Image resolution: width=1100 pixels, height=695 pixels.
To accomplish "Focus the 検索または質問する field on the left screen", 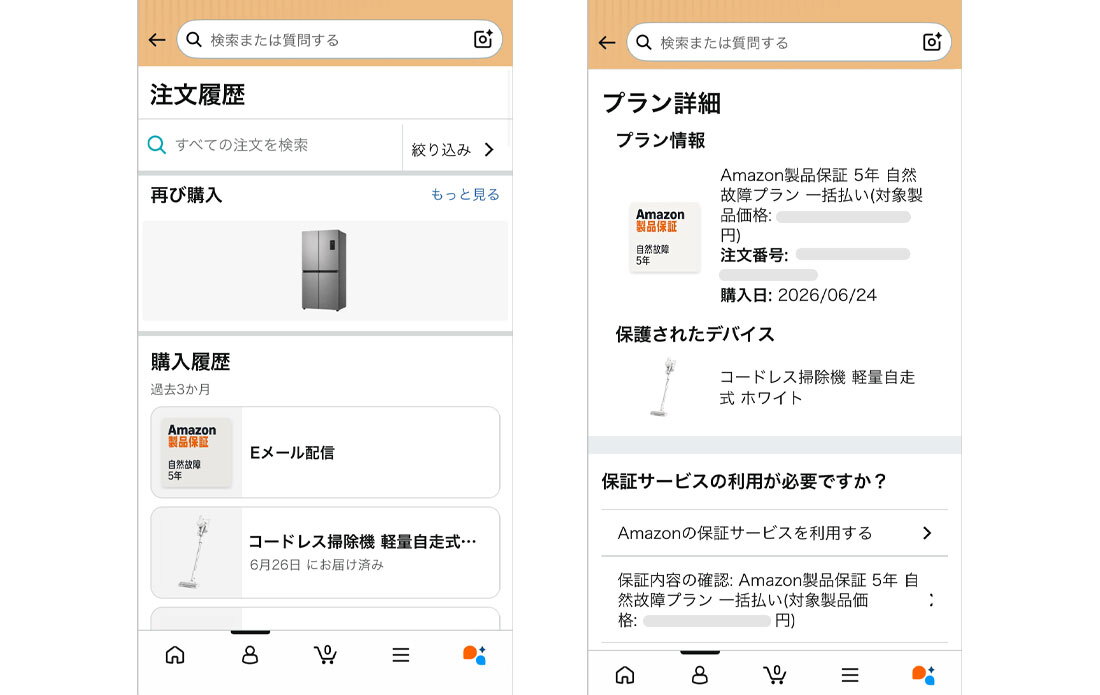I will pos(340,39).
